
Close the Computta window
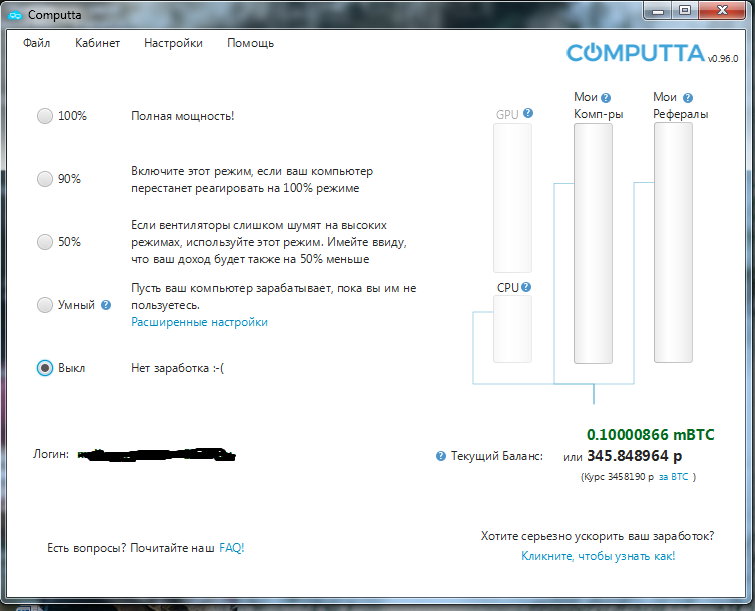click(x=722, y=11)
